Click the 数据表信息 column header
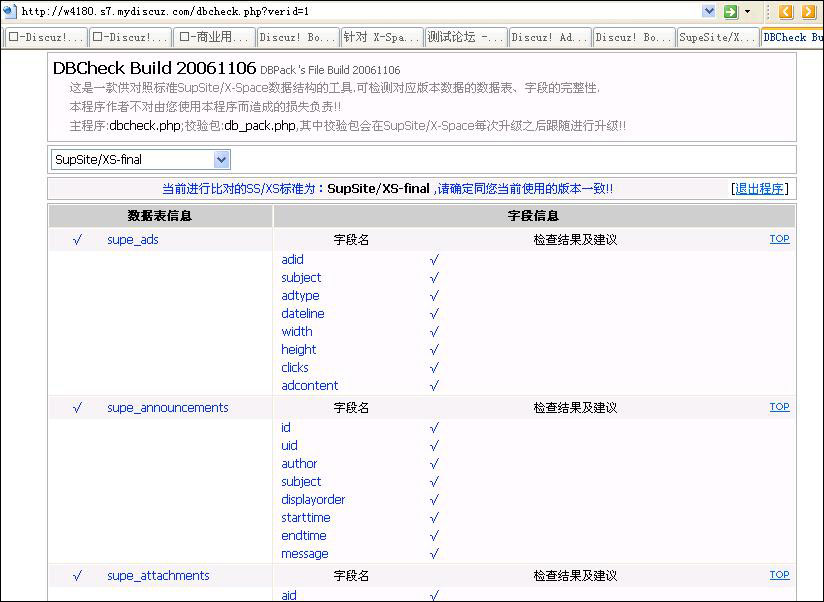The height and width of the screenshot is (602, 824). click(x=160, y=216)
